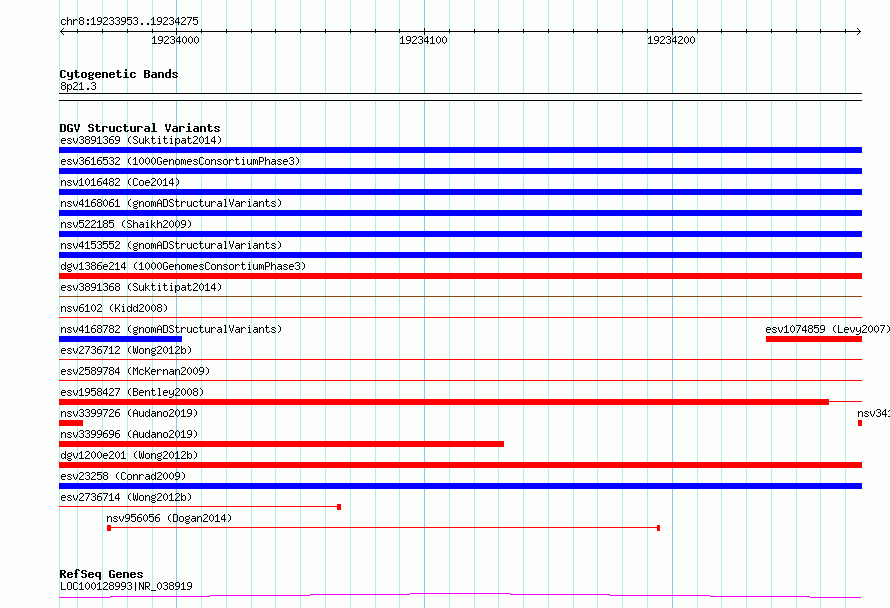Open nsv4168061 (gnomADStructuralVariants) variant label
This screenshot has height=608, width=890.
point(171,203)
